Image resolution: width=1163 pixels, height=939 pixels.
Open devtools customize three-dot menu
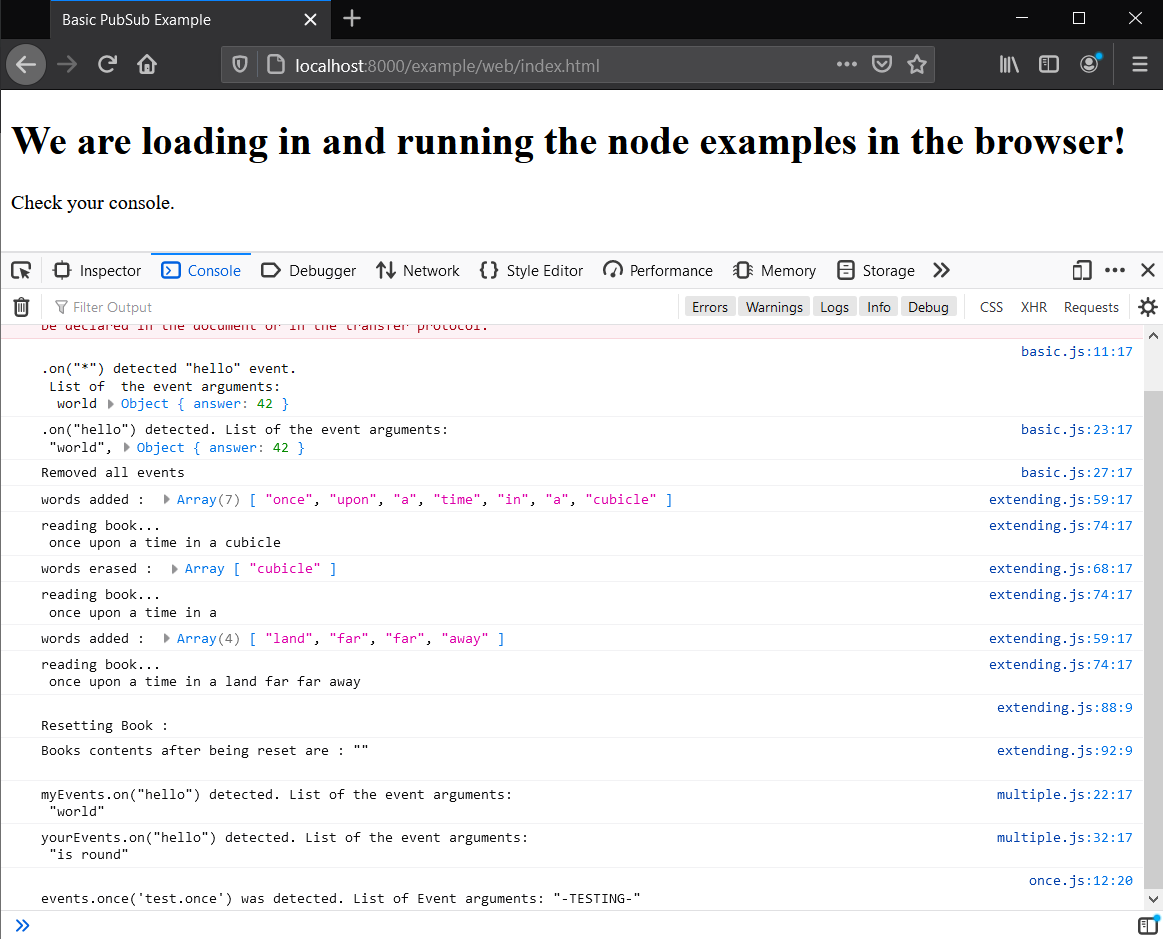pyautogui.click(x=1115, y=271)
